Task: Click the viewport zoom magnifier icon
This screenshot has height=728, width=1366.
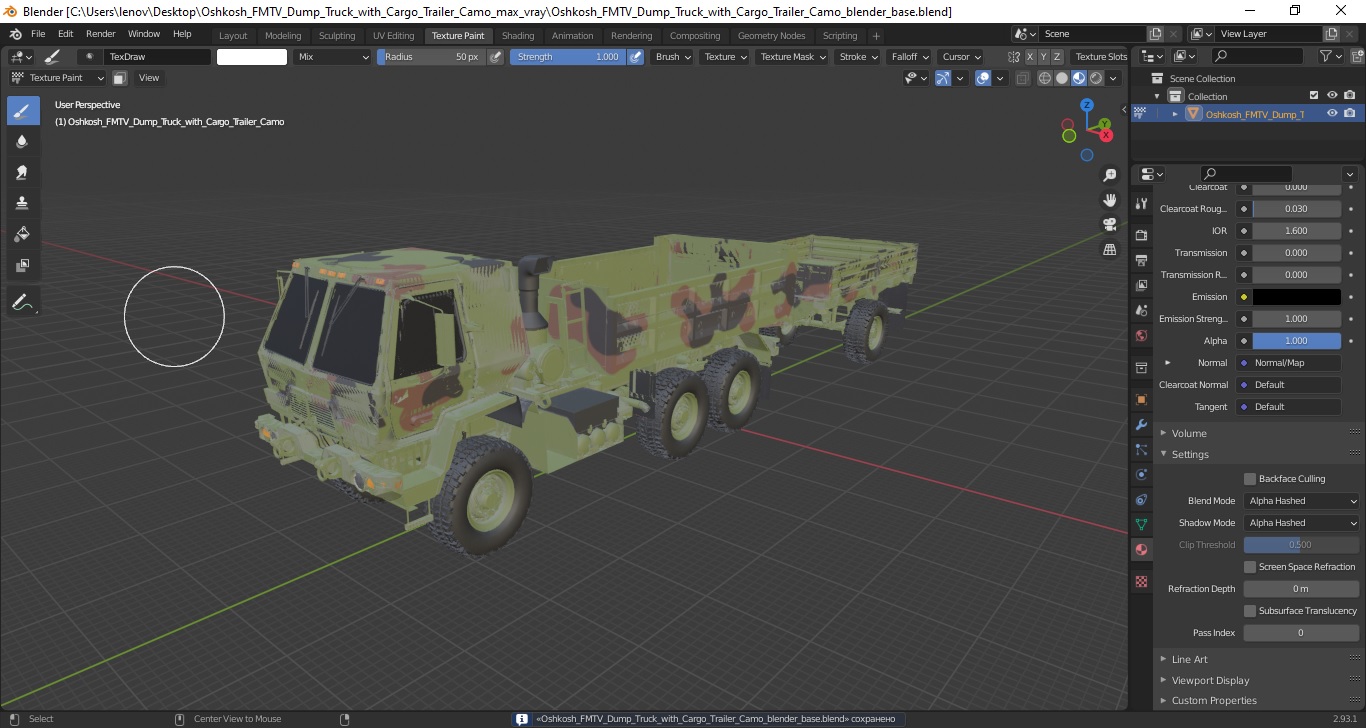Action: point(1109,175)
